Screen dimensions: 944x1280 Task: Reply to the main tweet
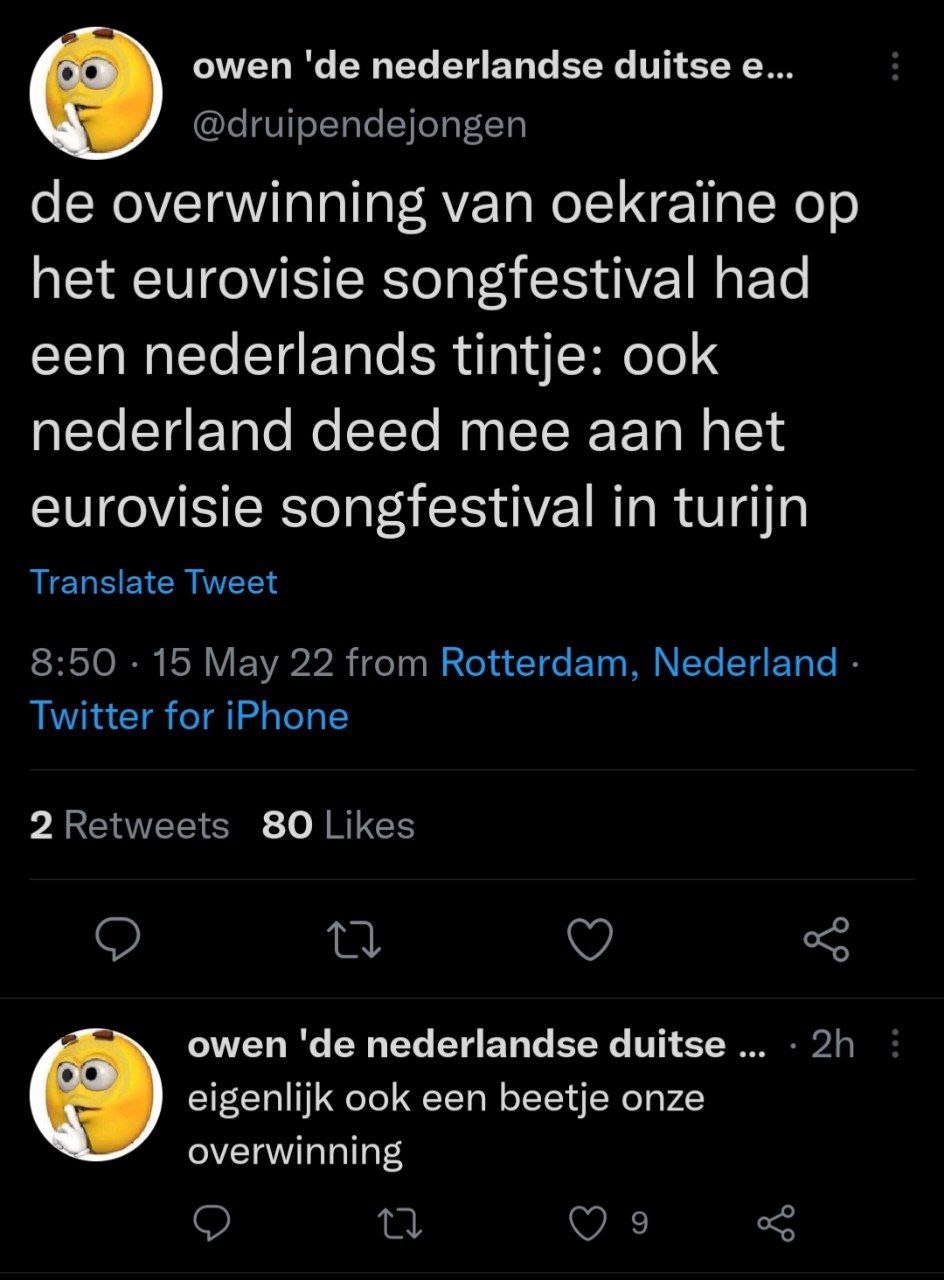pos(117,939)
